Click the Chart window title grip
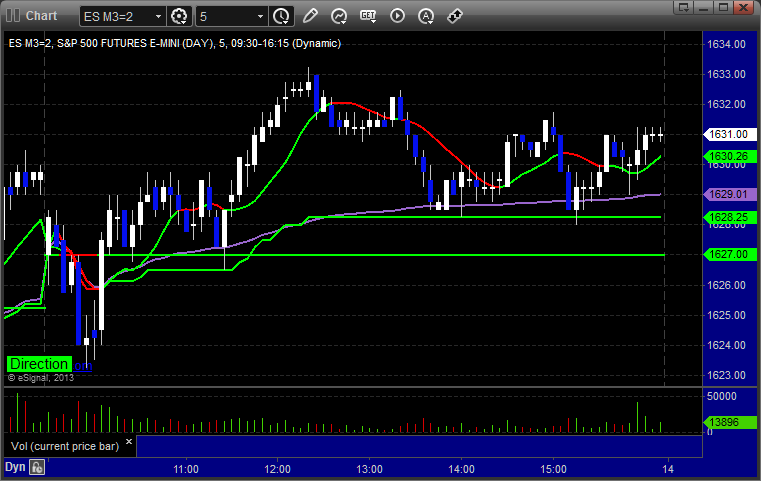 (13, 16)
